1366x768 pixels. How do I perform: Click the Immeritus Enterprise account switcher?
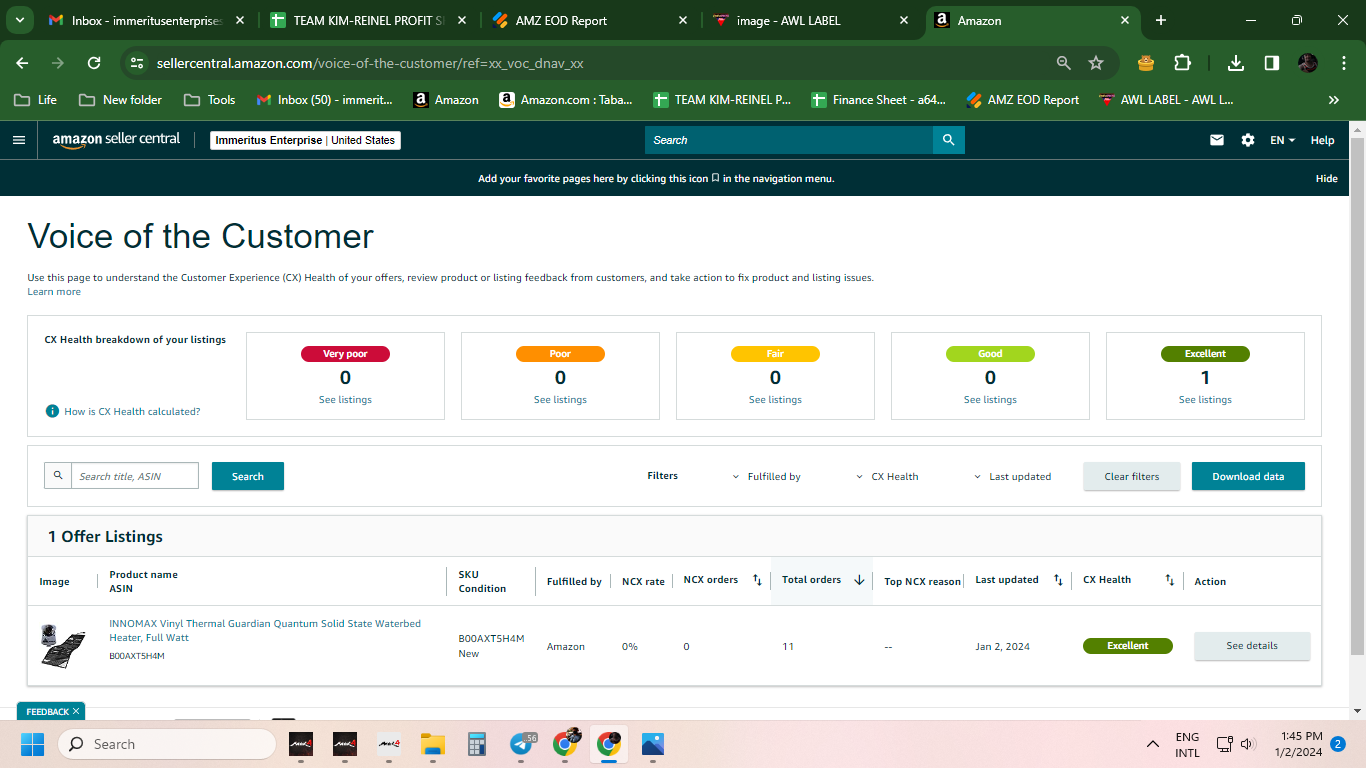click(305, 140)
